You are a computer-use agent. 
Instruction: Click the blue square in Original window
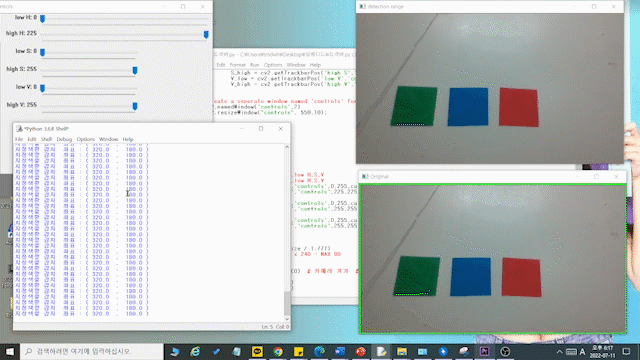pos(471,277)
